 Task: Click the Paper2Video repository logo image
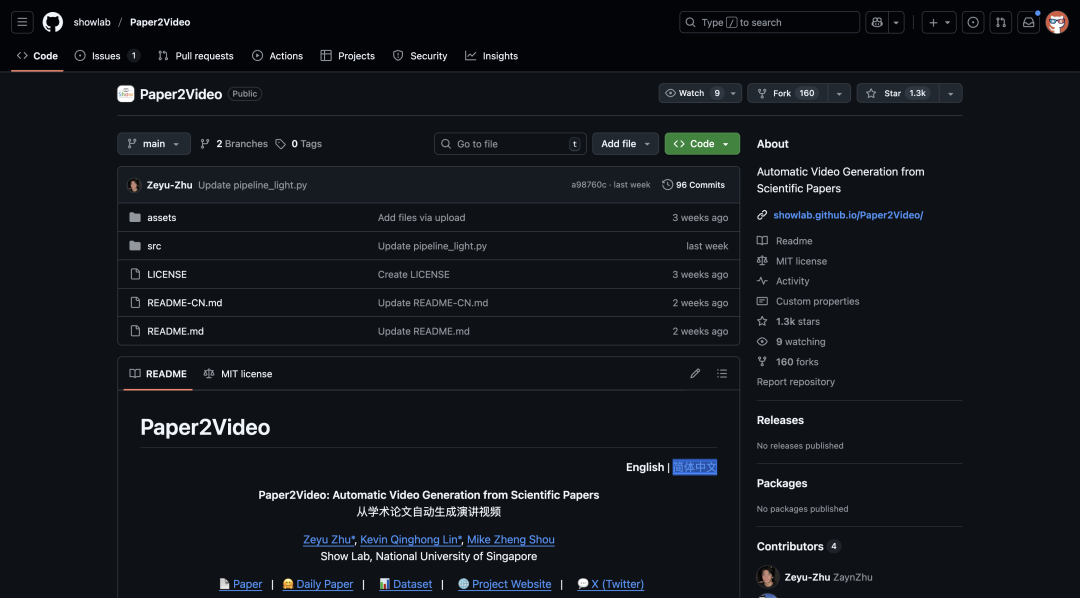125,94
